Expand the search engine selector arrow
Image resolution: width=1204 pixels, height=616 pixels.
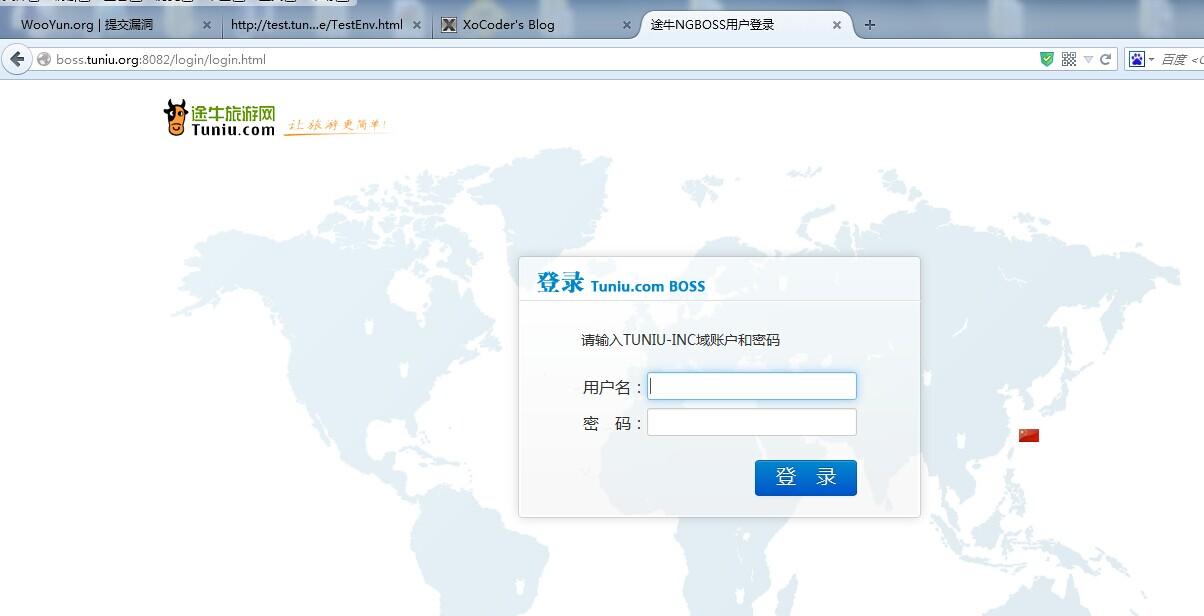[1151, 60]
